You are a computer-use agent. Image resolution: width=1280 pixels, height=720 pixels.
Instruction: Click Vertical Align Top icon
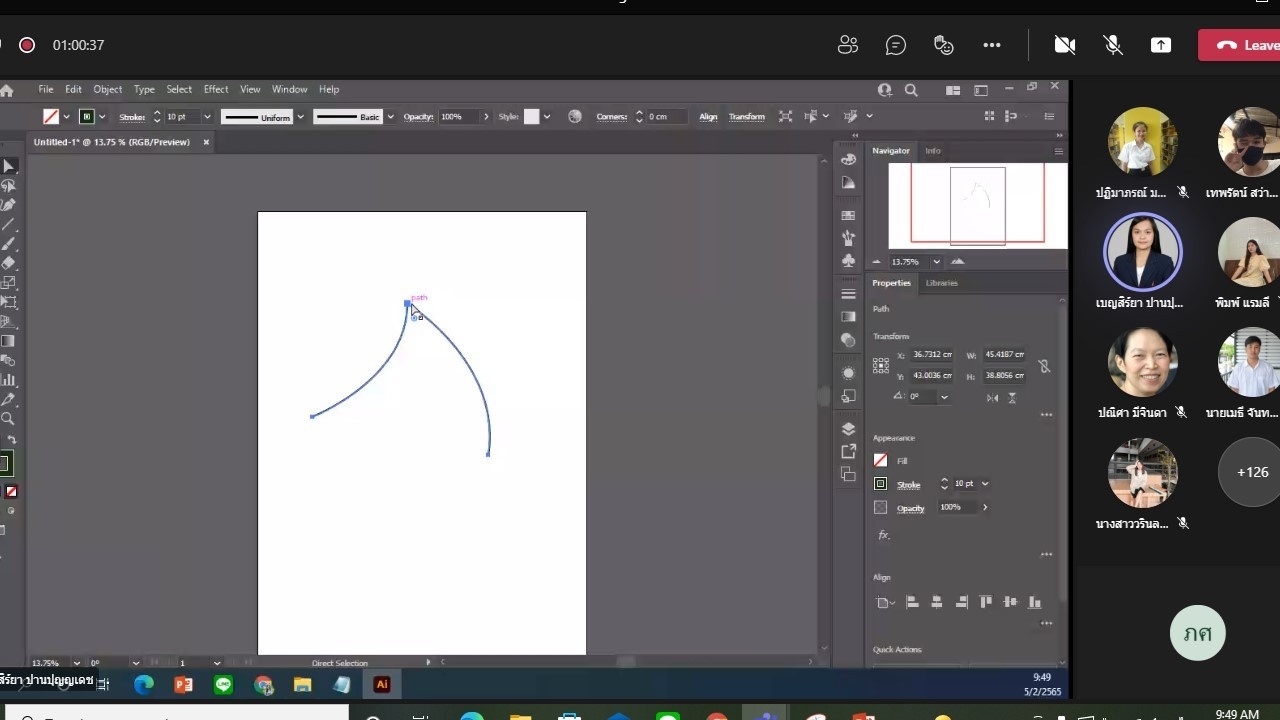tap(986, 602)
